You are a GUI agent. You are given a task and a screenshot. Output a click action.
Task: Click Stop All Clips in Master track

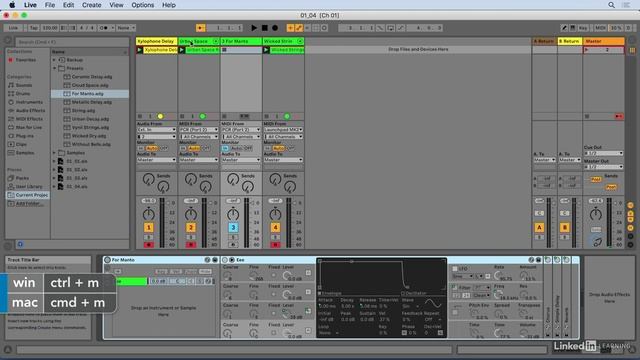[x=587, y=116]
